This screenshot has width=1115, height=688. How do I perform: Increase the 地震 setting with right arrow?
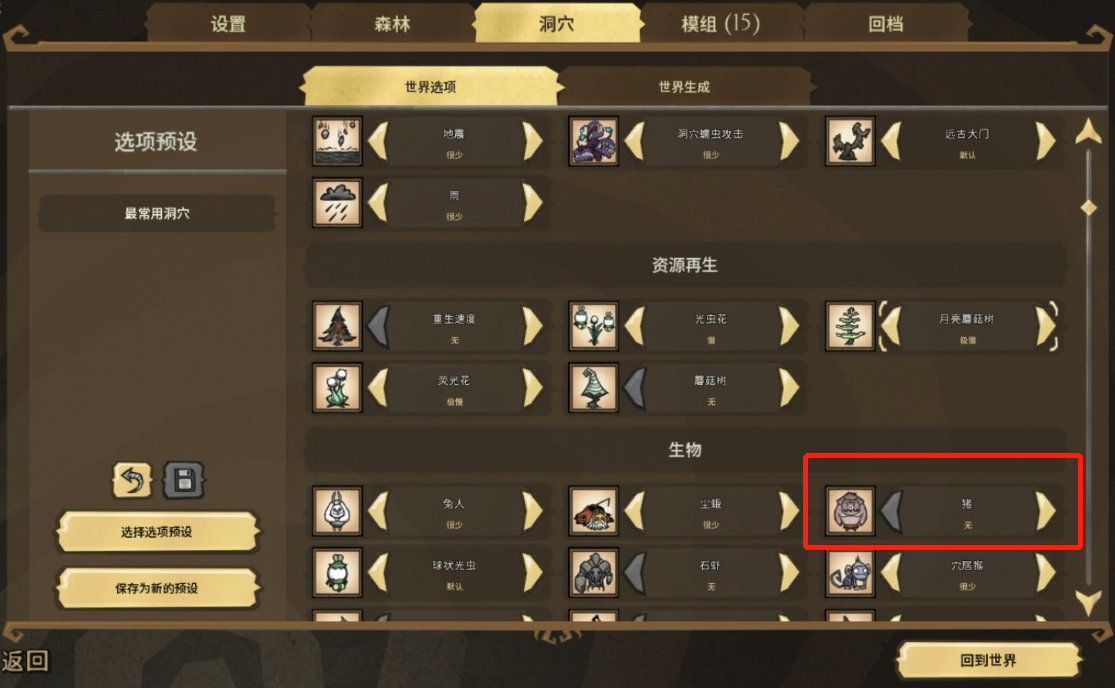coord(533,141)
